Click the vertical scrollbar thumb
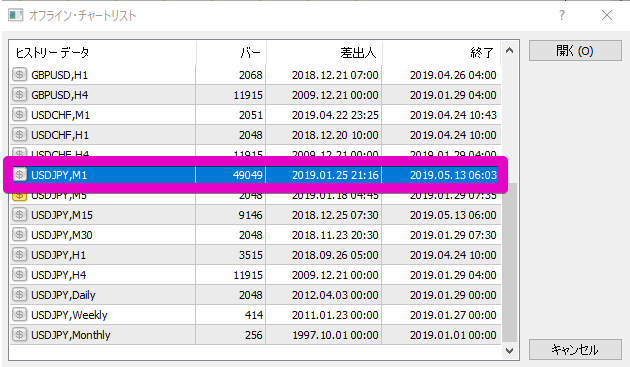 (x=509, y=261)
